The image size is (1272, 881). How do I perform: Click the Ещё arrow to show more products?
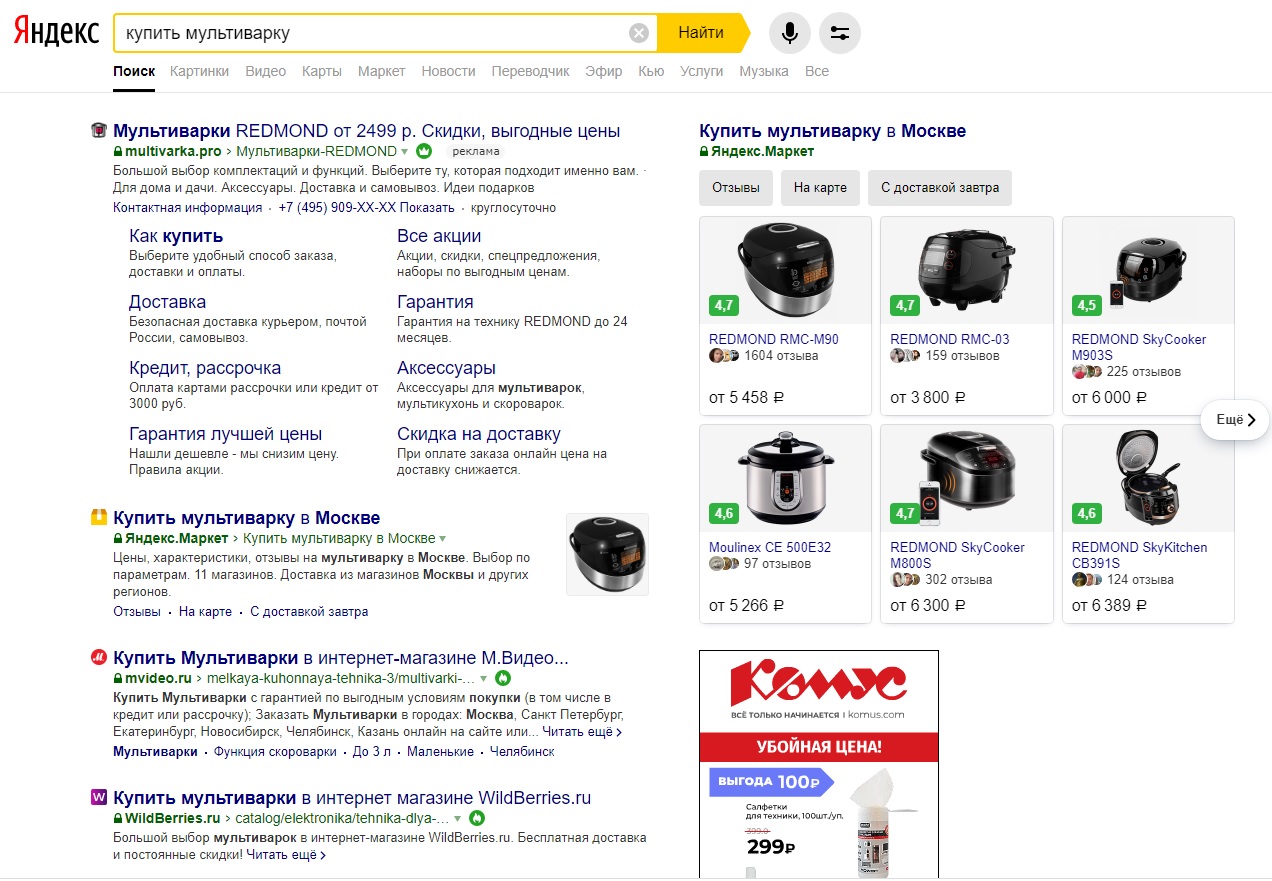tap(1235, 420)
